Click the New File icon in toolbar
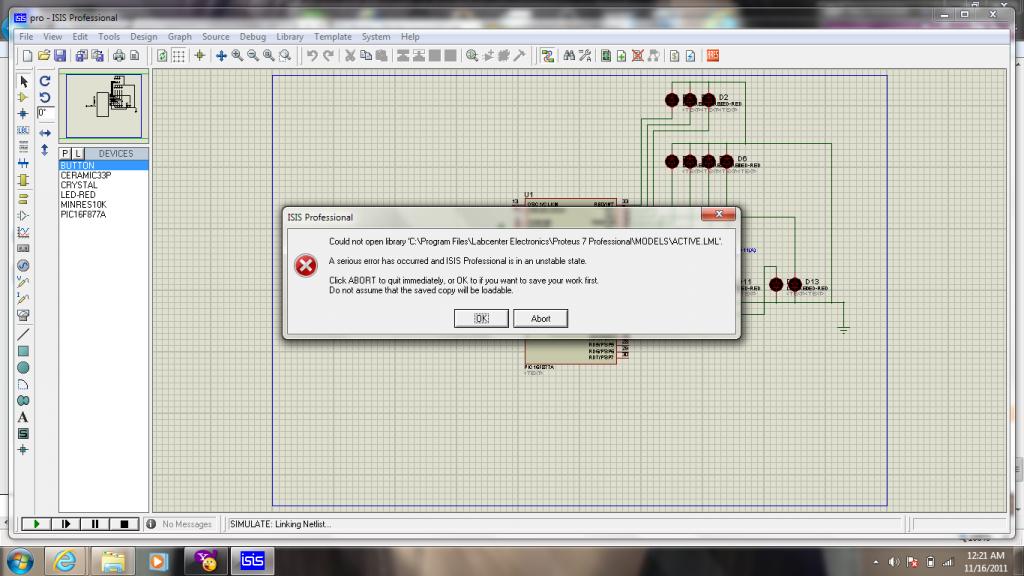Image resolution: width=1024 pixels, height=576 pixels. click(27, 56)
